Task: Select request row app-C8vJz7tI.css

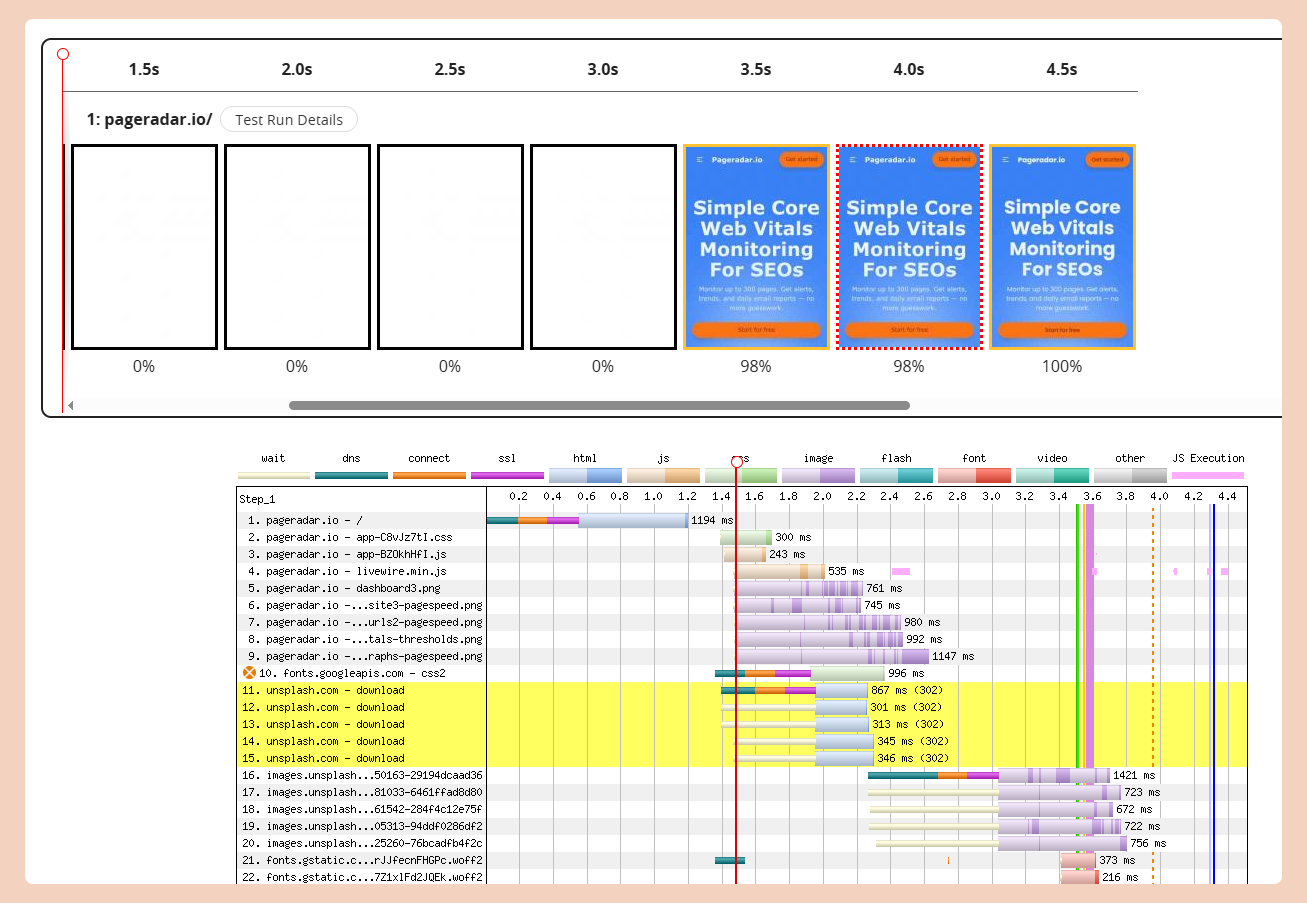Action: (x=742, y=538)
